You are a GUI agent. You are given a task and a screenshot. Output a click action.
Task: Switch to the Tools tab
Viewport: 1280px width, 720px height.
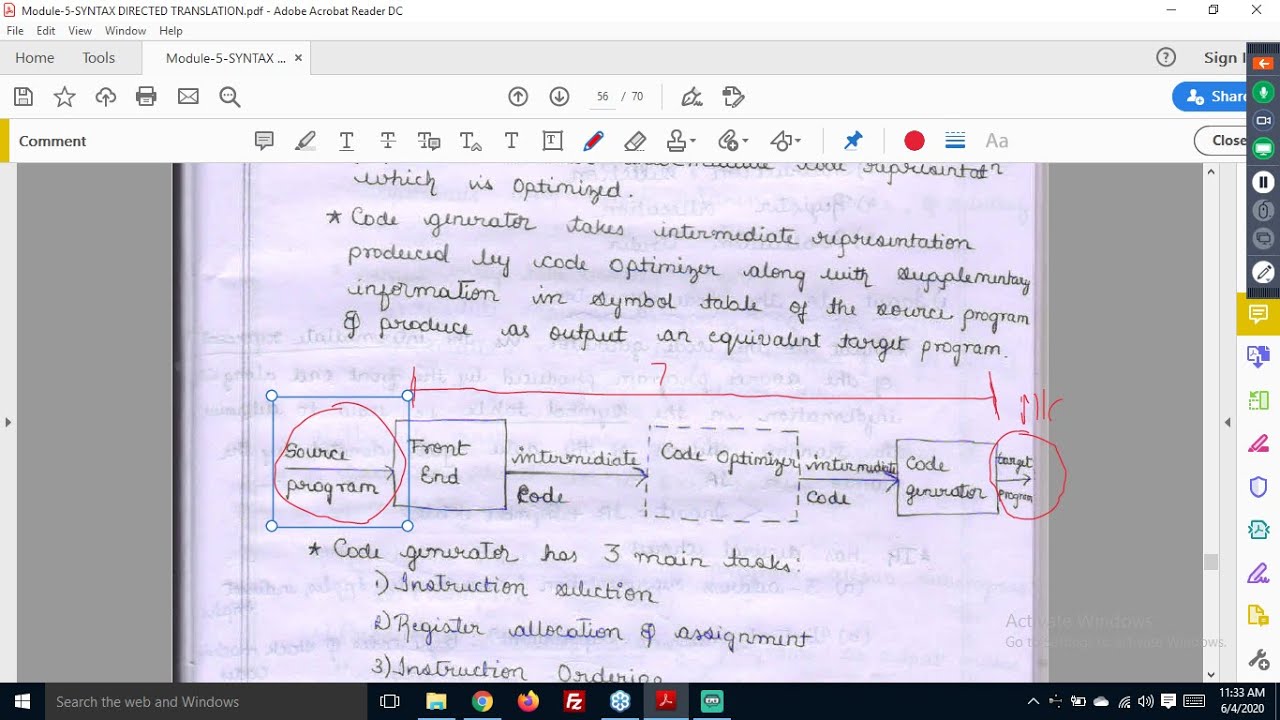[x=99, y=58]
